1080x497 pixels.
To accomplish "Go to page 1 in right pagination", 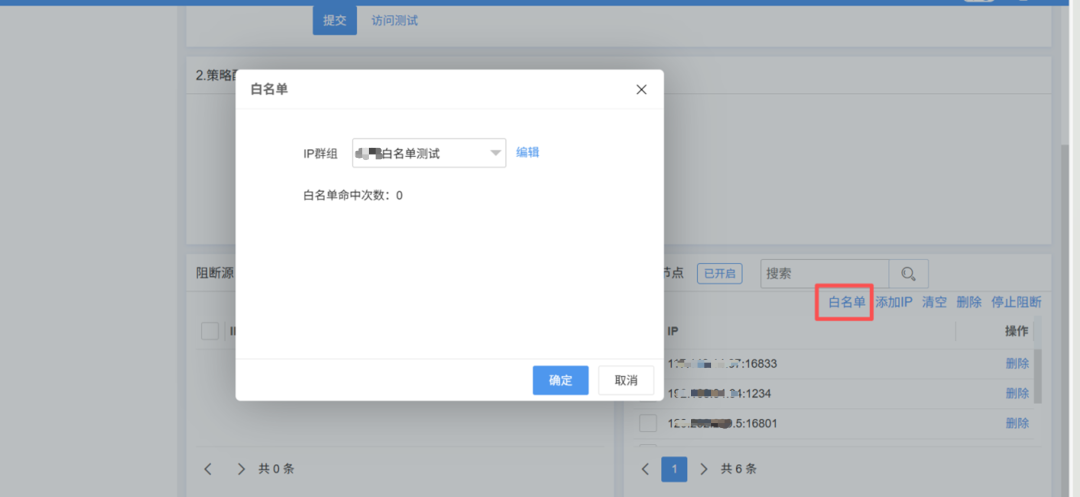I will tap(674, 469).
